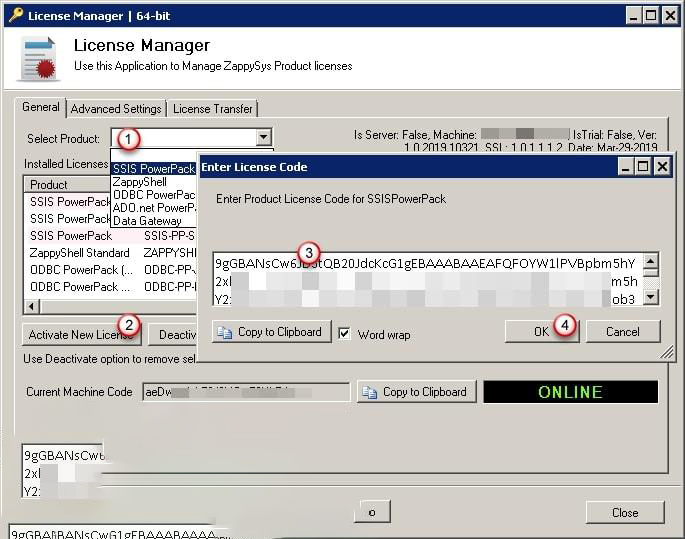Copy machine code with Copy to Clipboard
The width and height of the screenshot is (685, 539).
pyautogui.click(x=417, y=392)
